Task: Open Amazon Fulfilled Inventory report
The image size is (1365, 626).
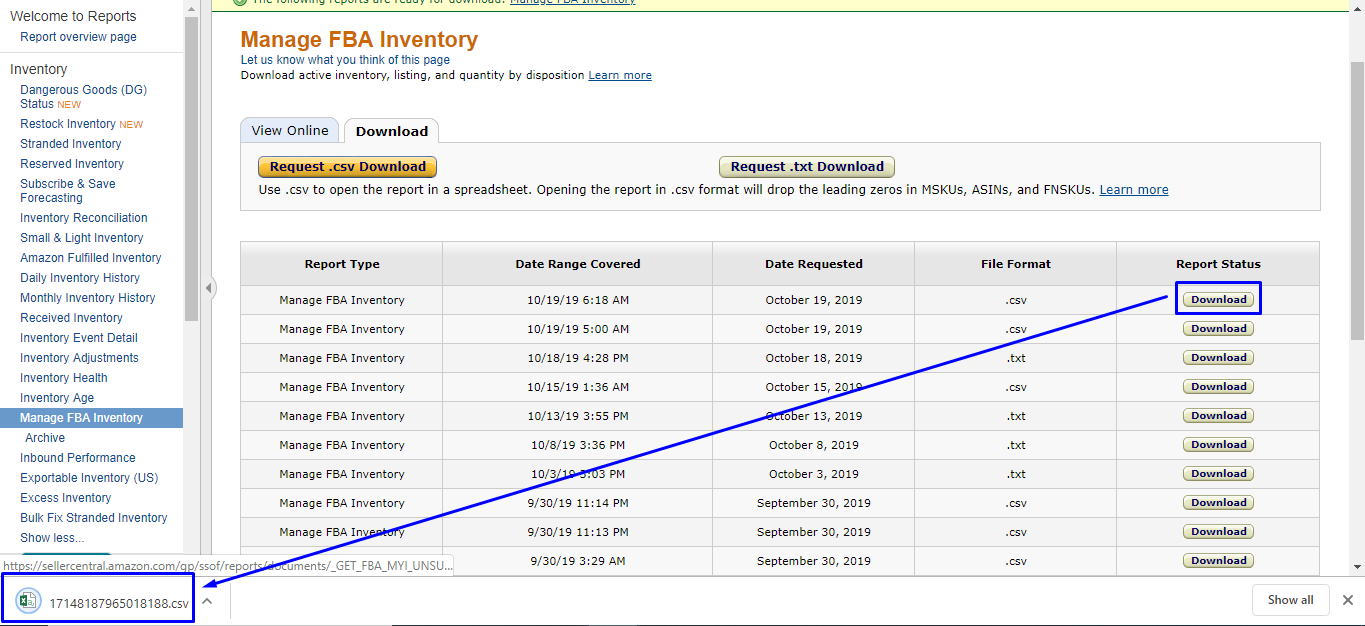Action: point(91,258)
